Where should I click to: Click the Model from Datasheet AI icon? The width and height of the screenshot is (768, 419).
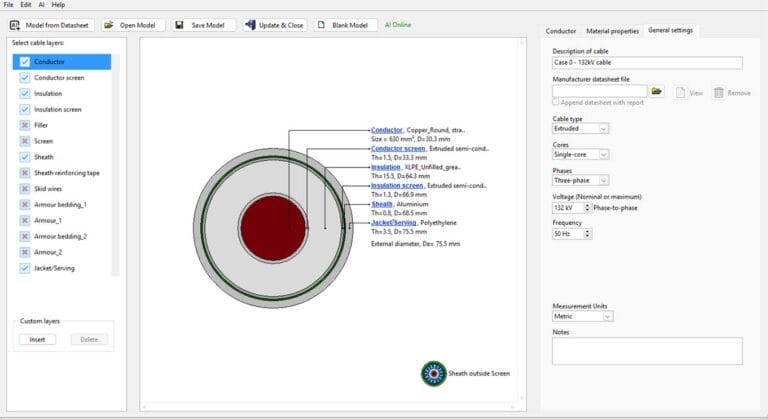(x=15, y=25)
